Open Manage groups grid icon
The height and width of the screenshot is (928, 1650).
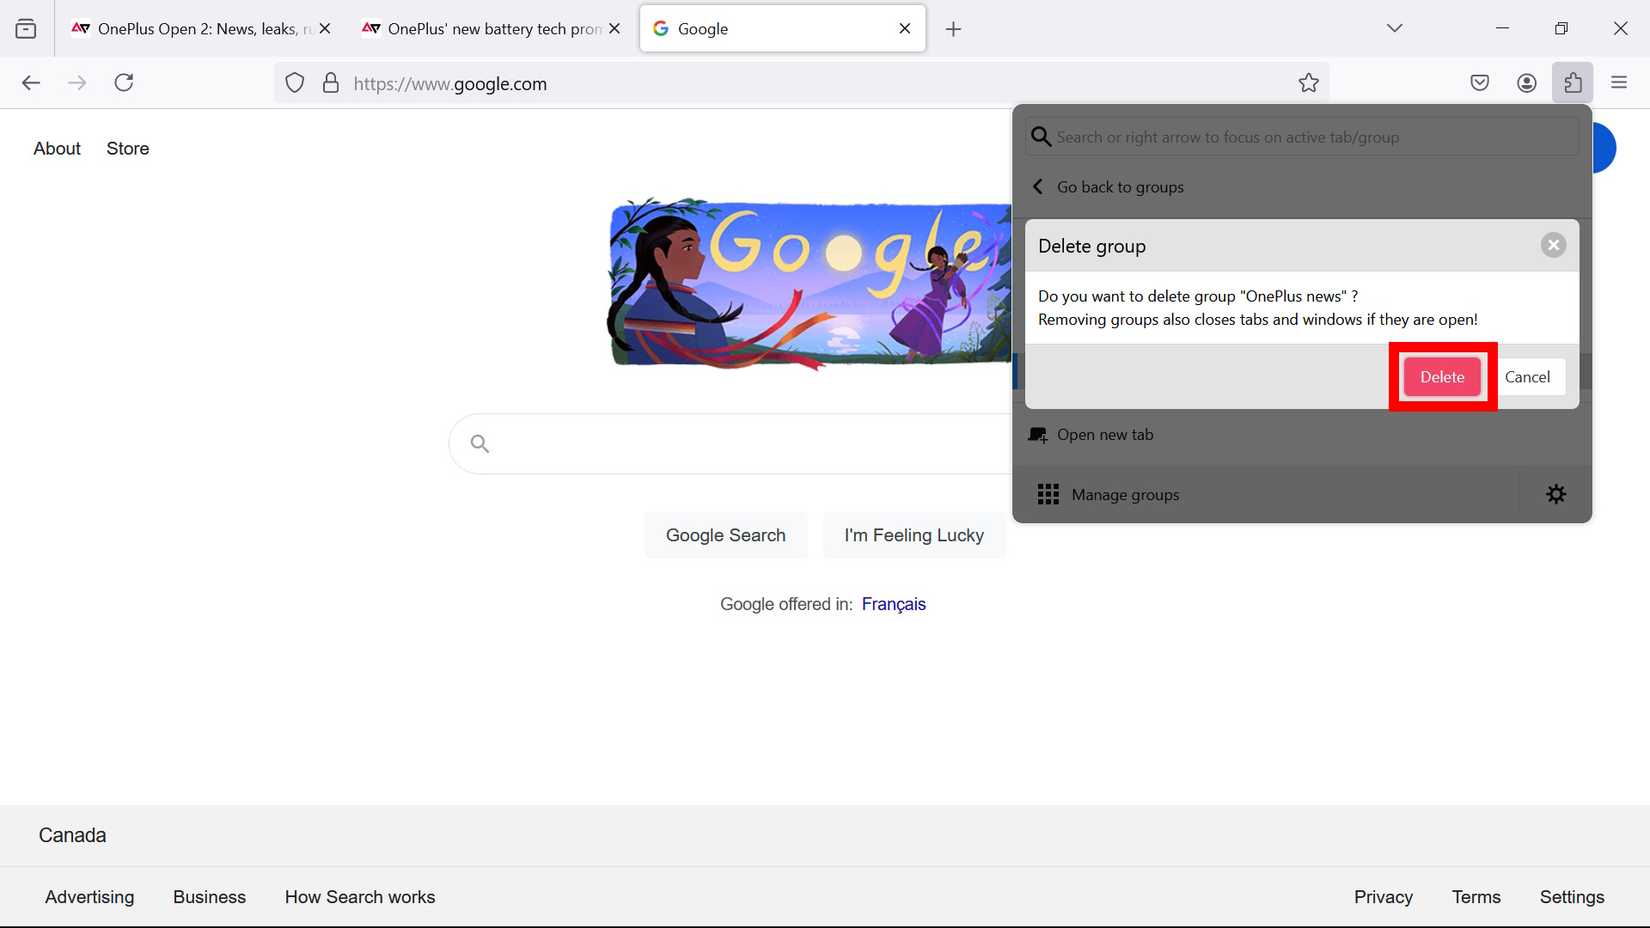tap(1047, 493)
